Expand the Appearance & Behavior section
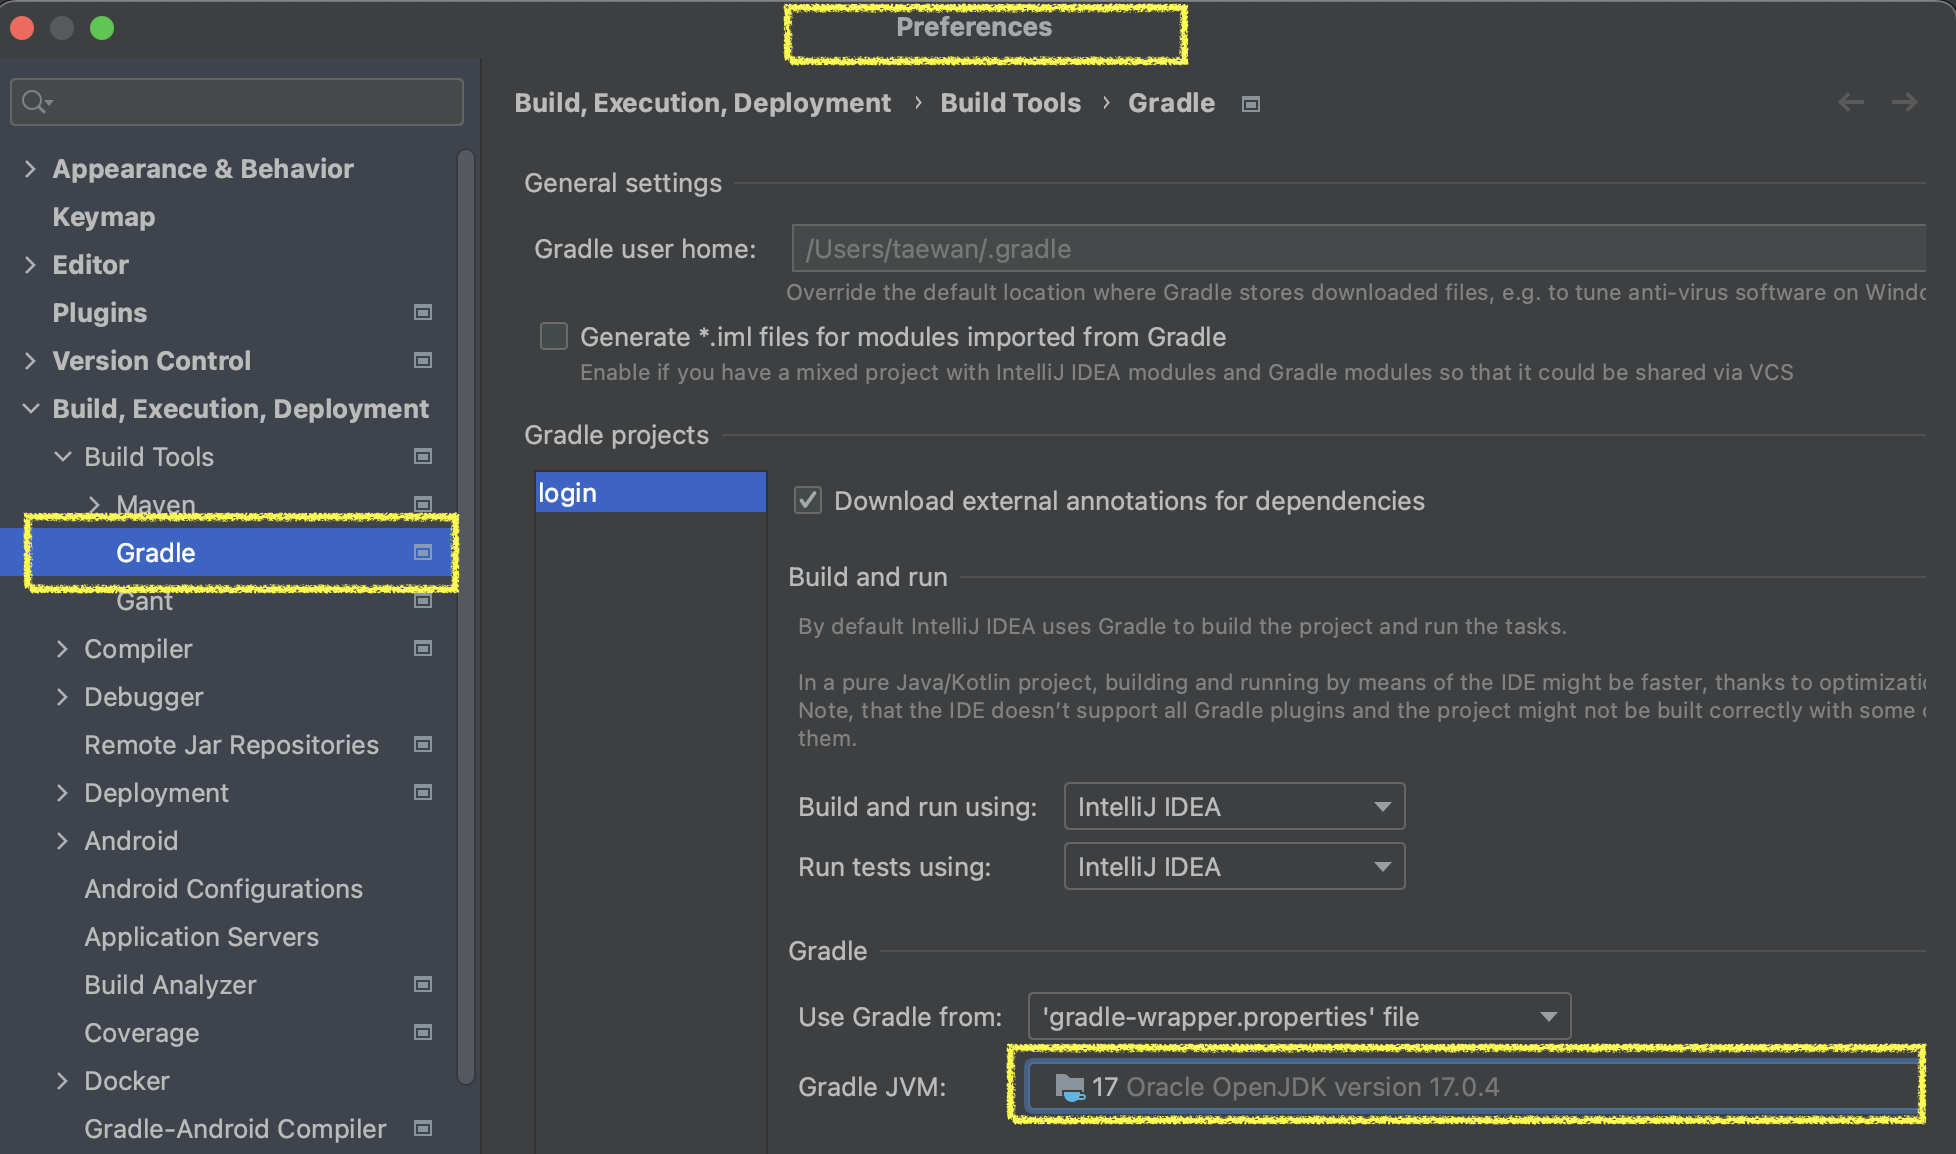Screen dimensions: 1956x1154 point(30,169)
